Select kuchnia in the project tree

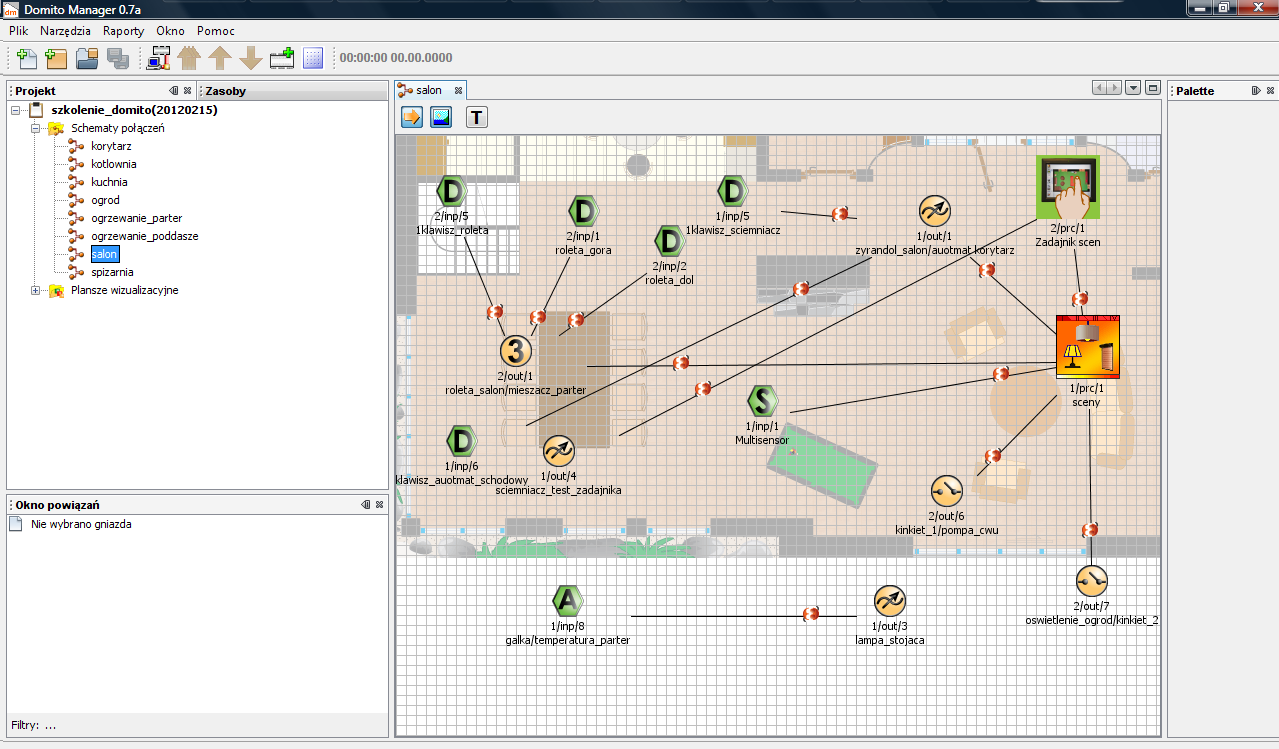(109, 182)
